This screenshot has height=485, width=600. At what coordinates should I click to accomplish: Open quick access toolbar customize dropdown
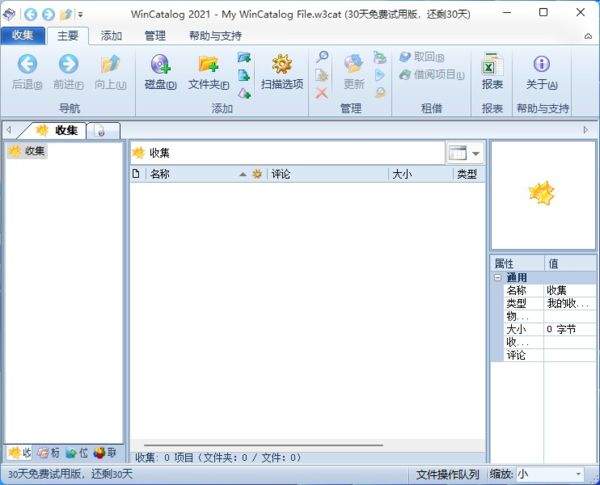click(81, 15)
